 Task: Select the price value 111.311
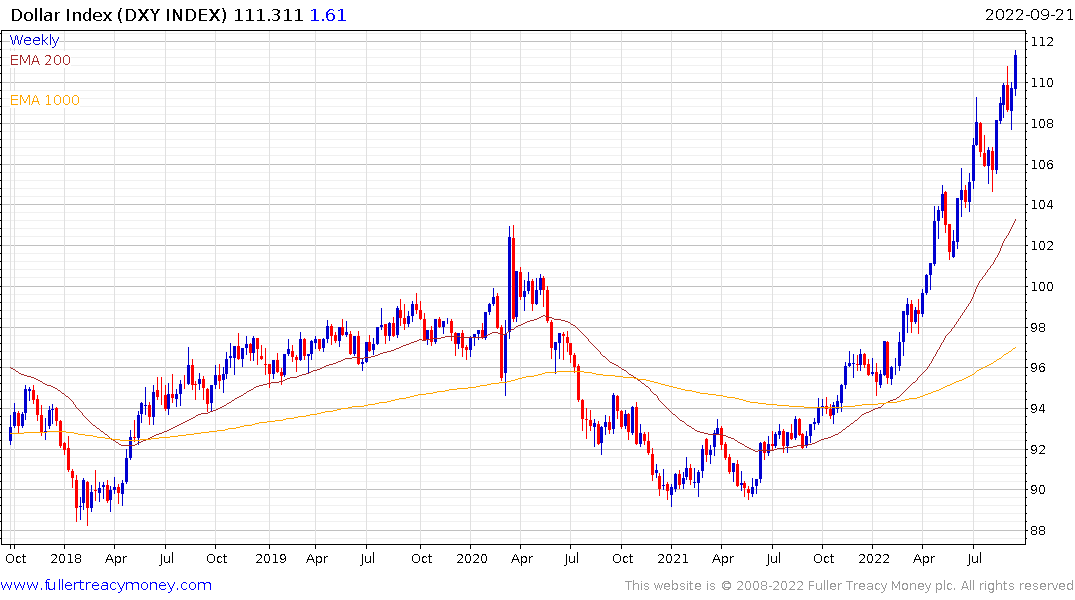[x=268, y=15]
